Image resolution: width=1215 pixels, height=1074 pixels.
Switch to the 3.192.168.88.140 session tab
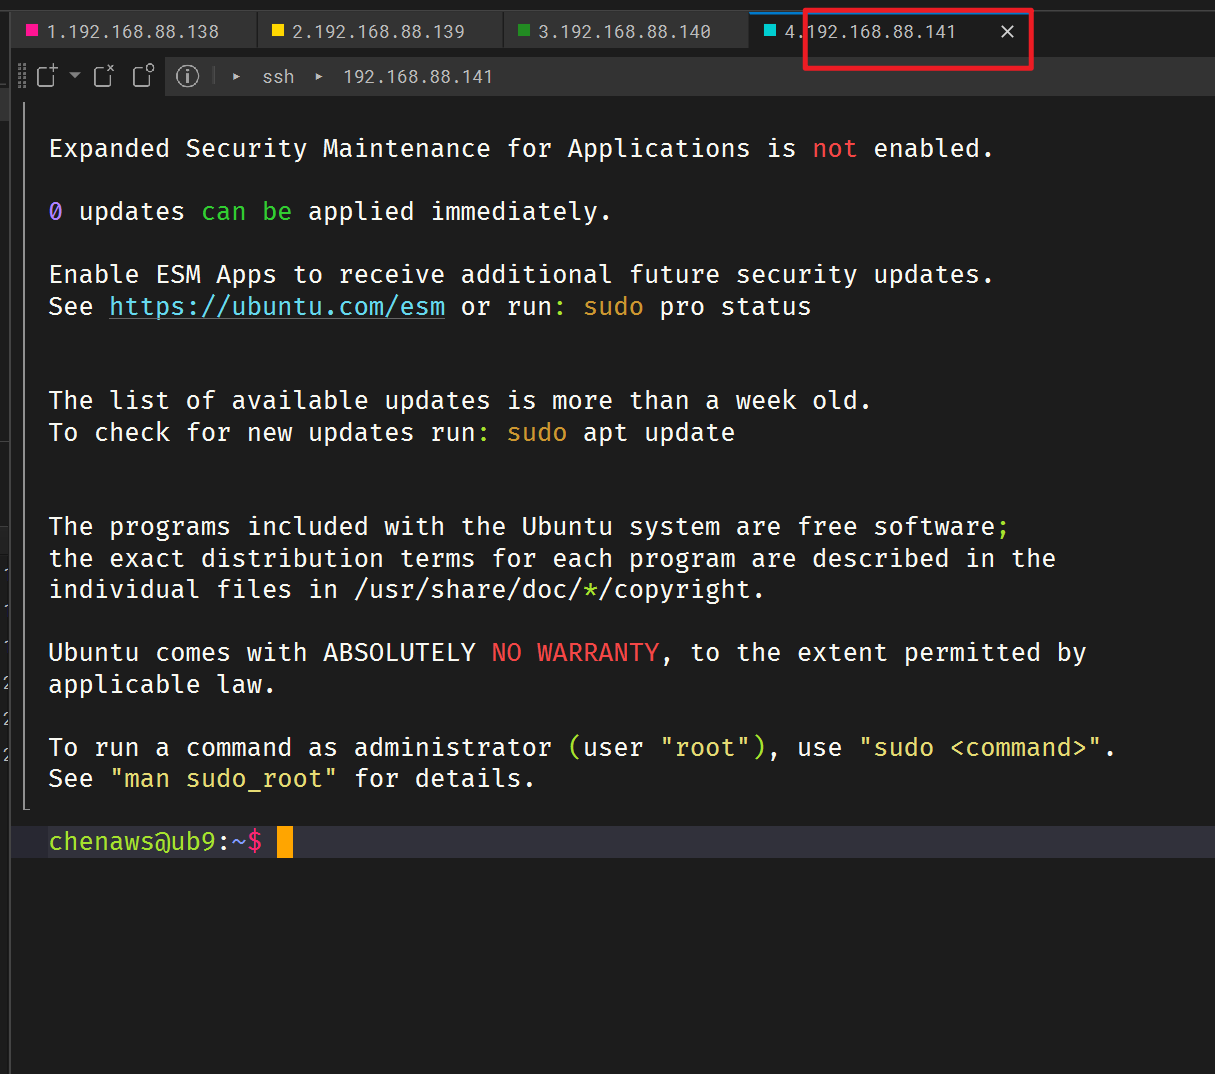point(625,31)
